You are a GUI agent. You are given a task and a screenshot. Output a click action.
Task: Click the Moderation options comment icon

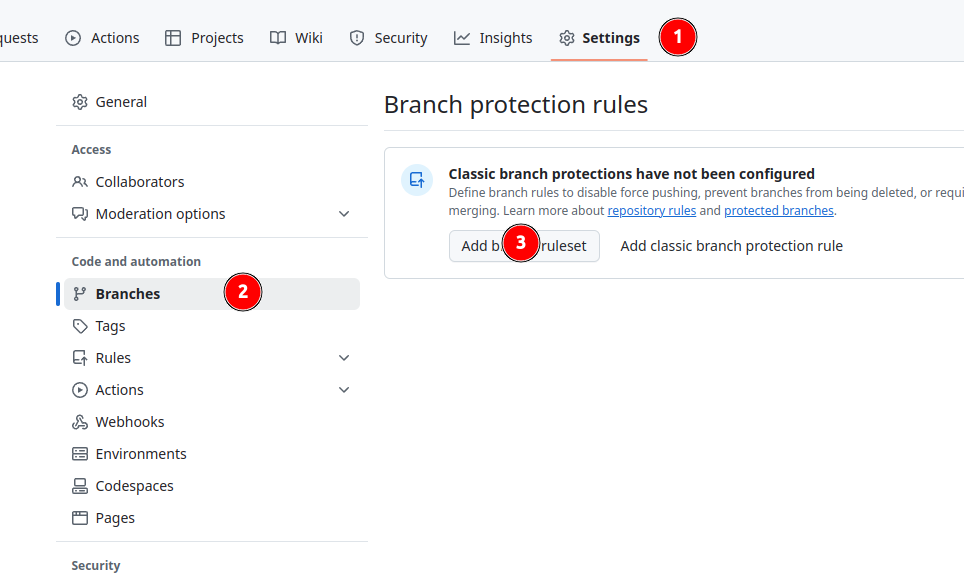coord(80,214)
